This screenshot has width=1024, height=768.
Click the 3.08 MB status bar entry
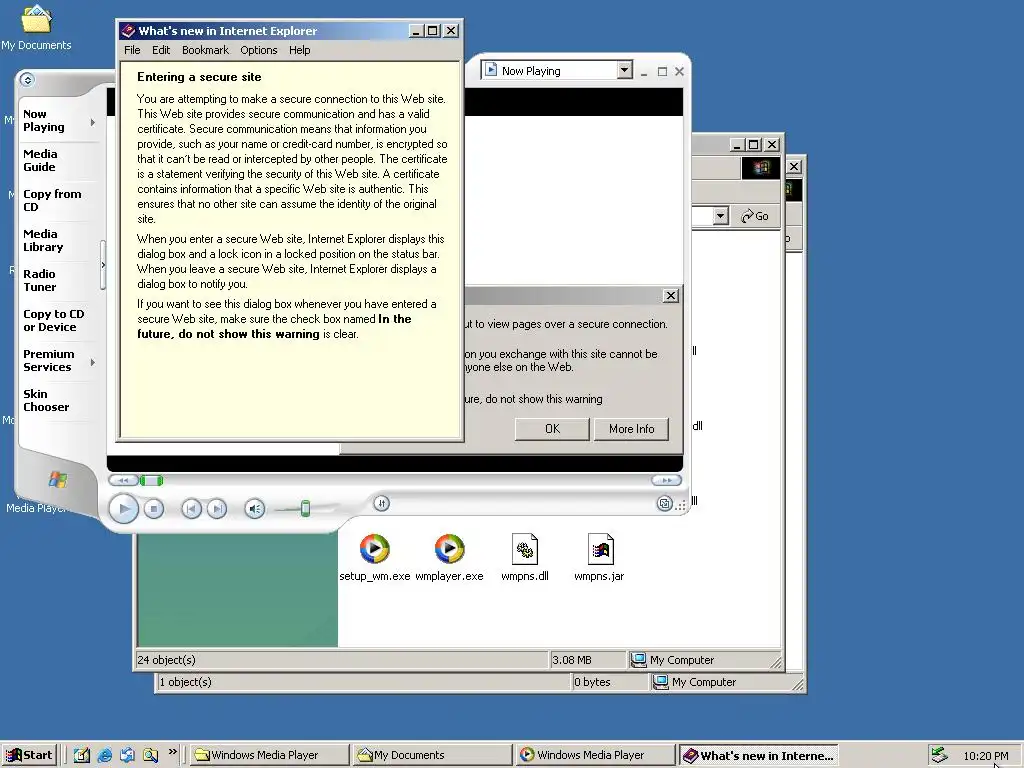[x=572, y=660]
